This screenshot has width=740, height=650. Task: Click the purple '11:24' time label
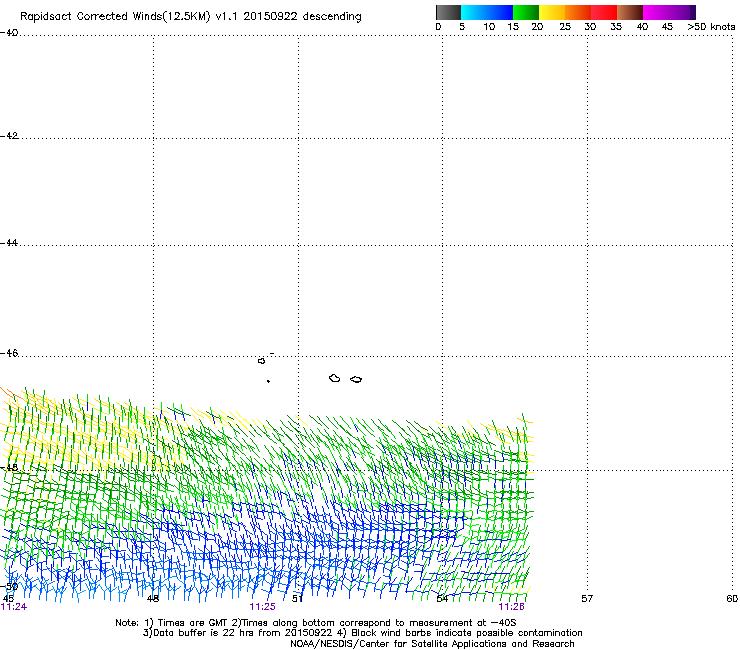point(14,607)
